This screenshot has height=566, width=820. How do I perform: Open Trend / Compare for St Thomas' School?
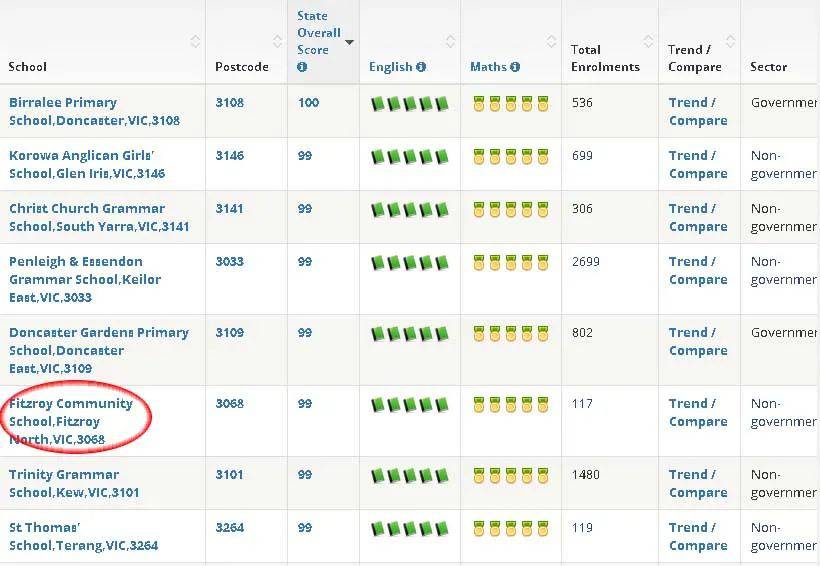click(x=698, y=536)
